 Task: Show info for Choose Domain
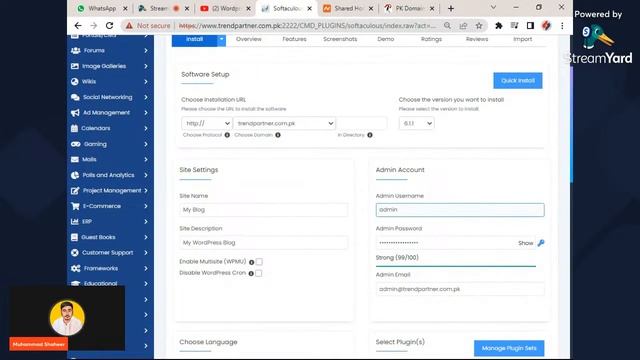pos(278,135)
